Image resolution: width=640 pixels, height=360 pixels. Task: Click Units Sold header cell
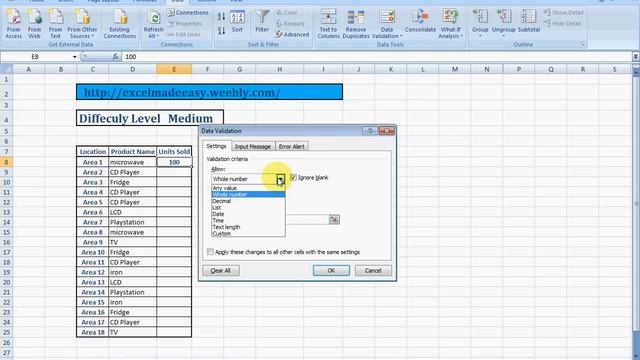(174, 151)
